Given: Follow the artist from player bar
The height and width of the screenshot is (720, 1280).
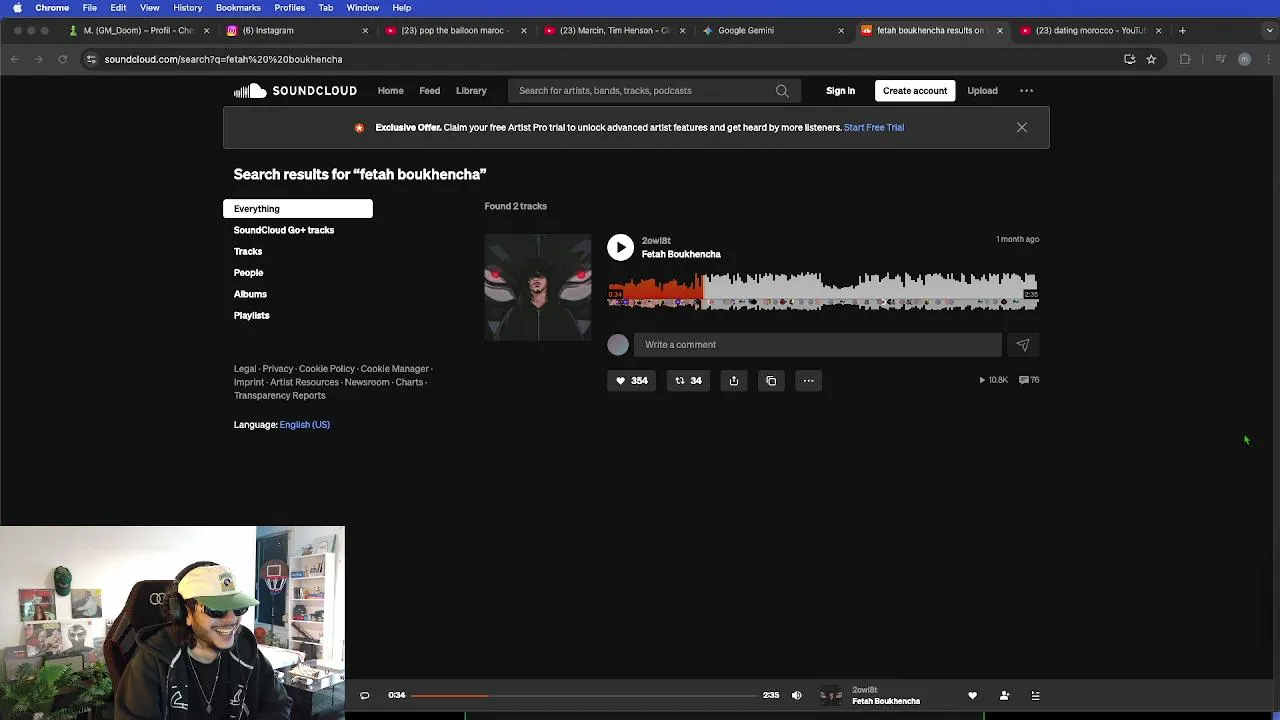Looking at the screenshot, I should (1004, 696).
